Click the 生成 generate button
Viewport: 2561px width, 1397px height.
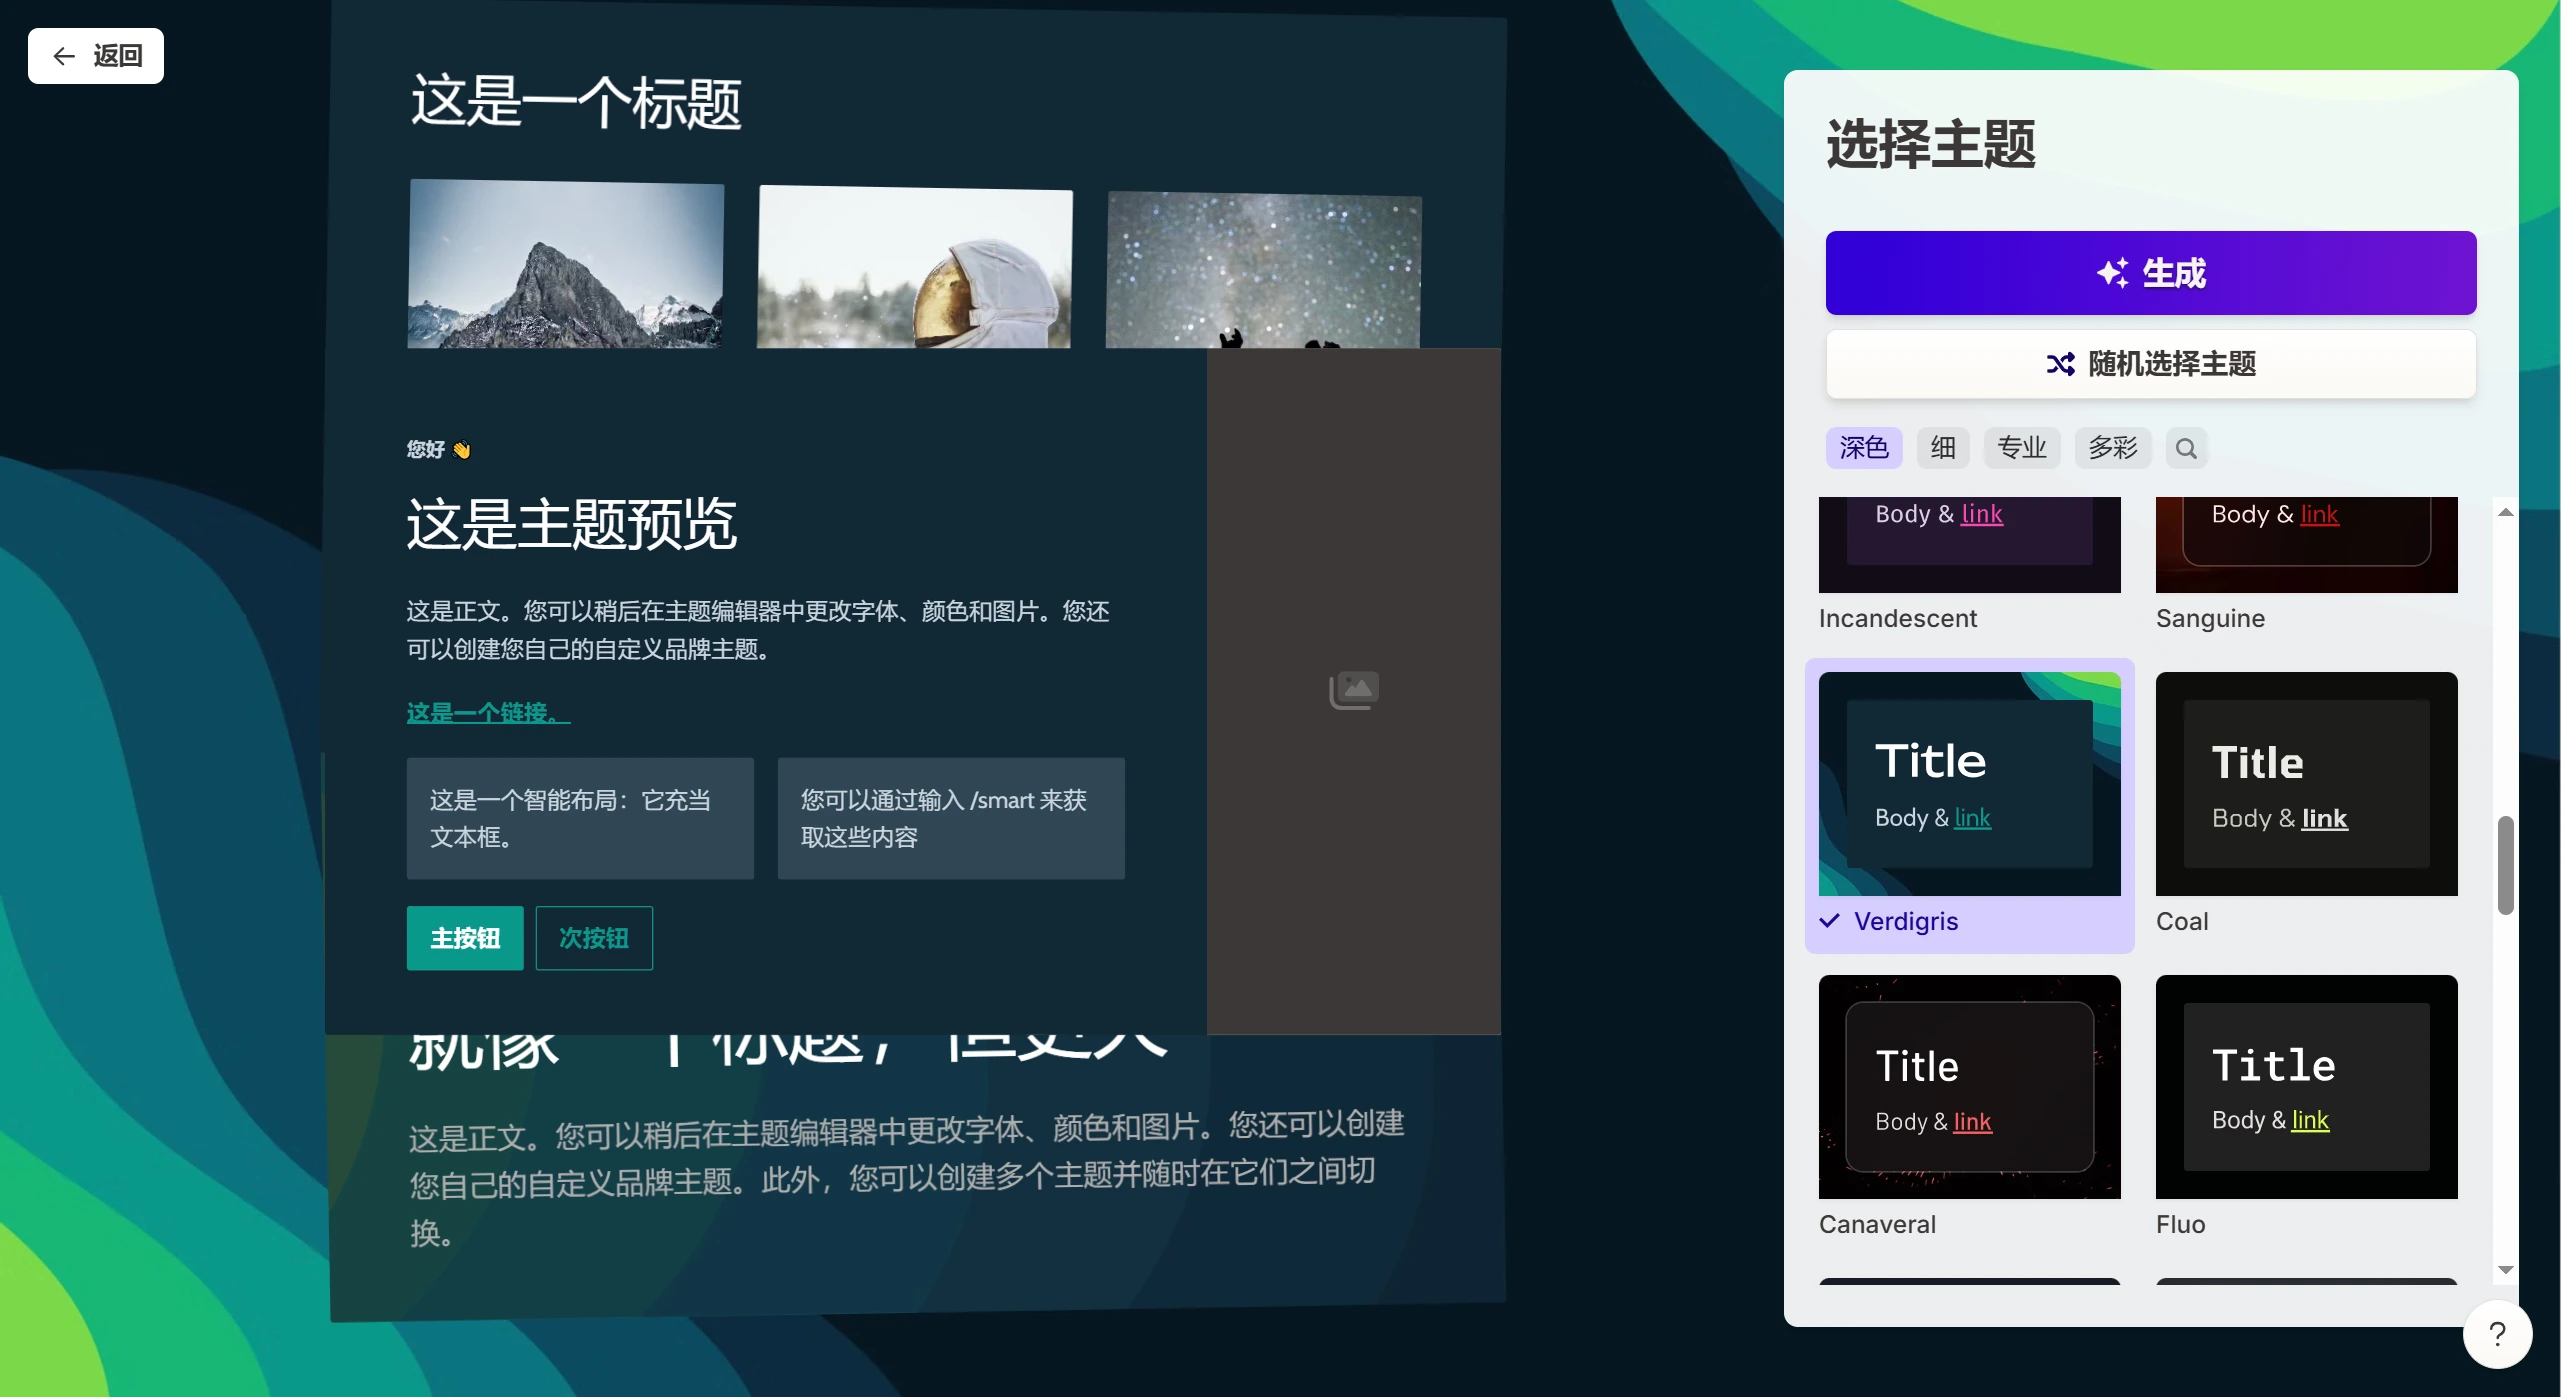(2150, 273)
